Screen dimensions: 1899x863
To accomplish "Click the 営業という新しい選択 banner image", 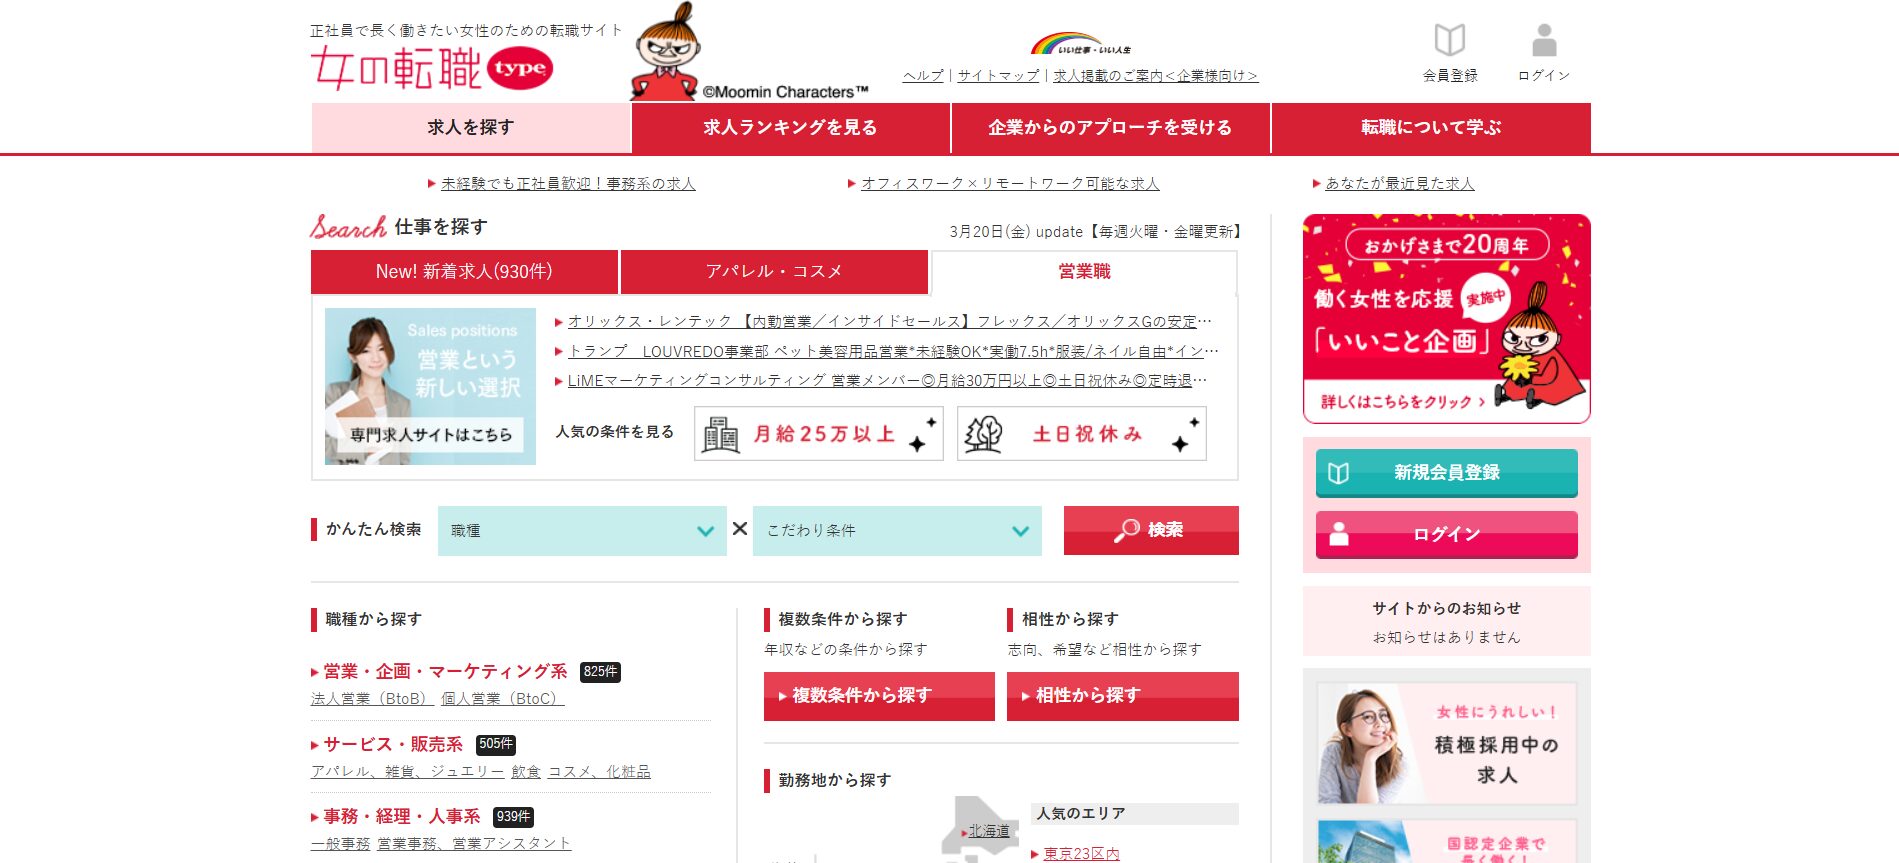I will (x=430, y=386).
